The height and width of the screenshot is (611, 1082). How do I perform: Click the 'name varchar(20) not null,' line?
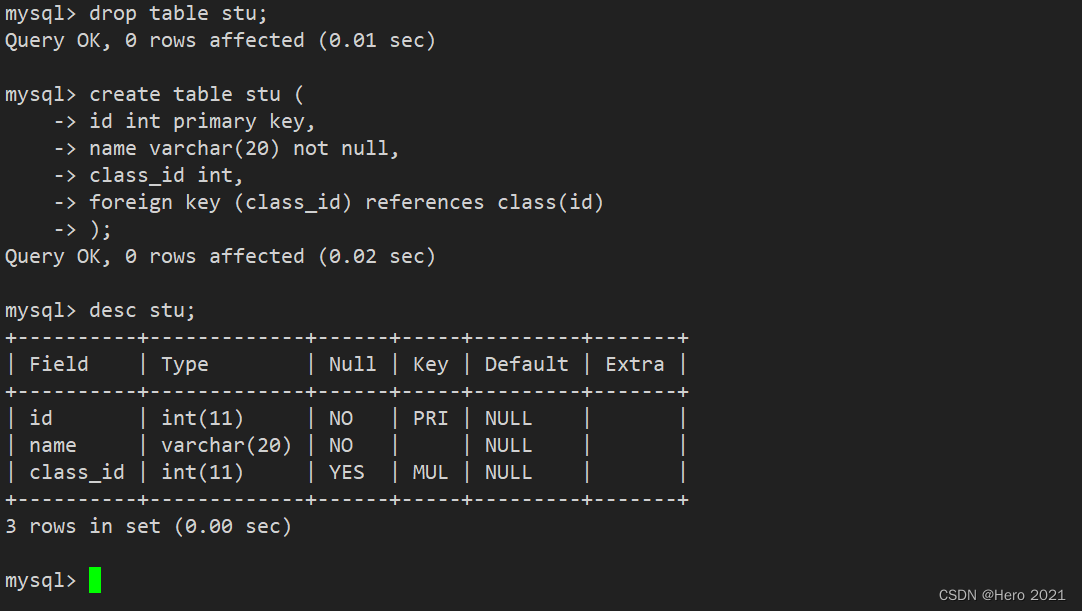244,148
